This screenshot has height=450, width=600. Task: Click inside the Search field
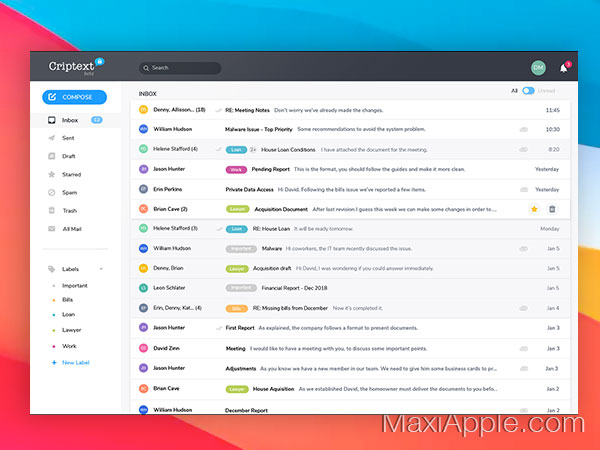[180, 68]
